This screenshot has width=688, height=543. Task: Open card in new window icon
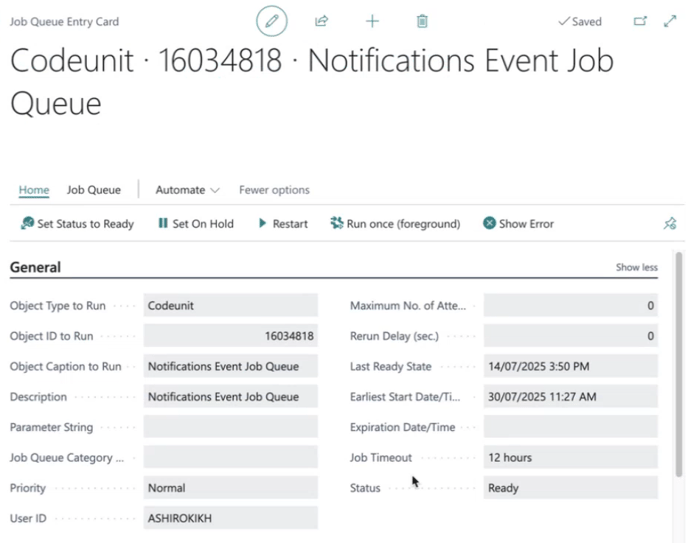640,21
